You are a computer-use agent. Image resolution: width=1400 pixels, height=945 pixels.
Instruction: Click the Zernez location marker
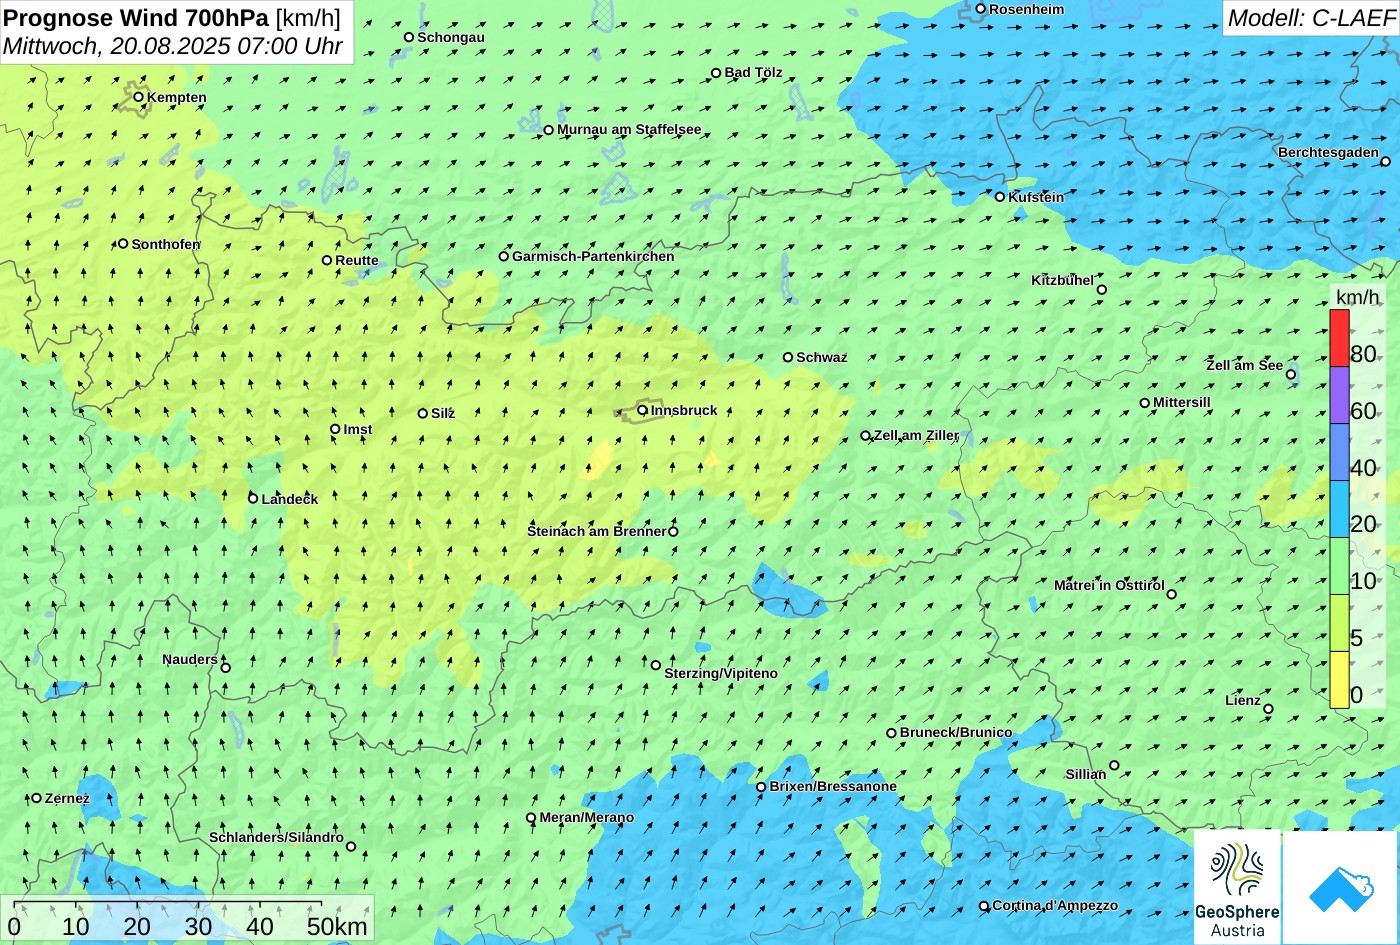click(37, 798)
